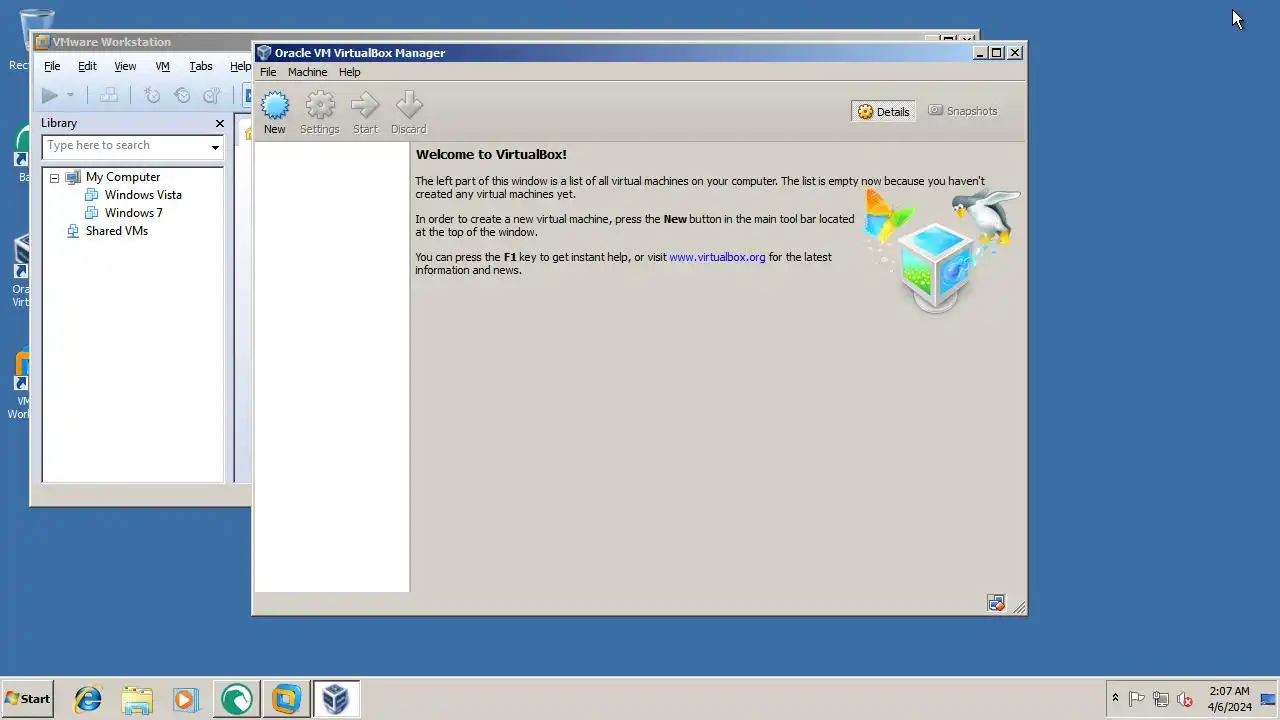Screen dimensions: 1280x720
Task: Select Windows 7 virtual machine
Action: pyautogui.click(x=133, y=213)
